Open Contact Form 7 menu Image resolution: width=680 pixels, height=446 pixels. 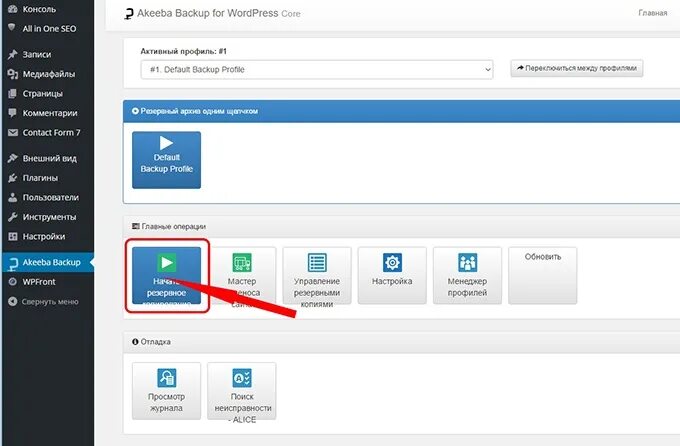(x=47, y=132)
